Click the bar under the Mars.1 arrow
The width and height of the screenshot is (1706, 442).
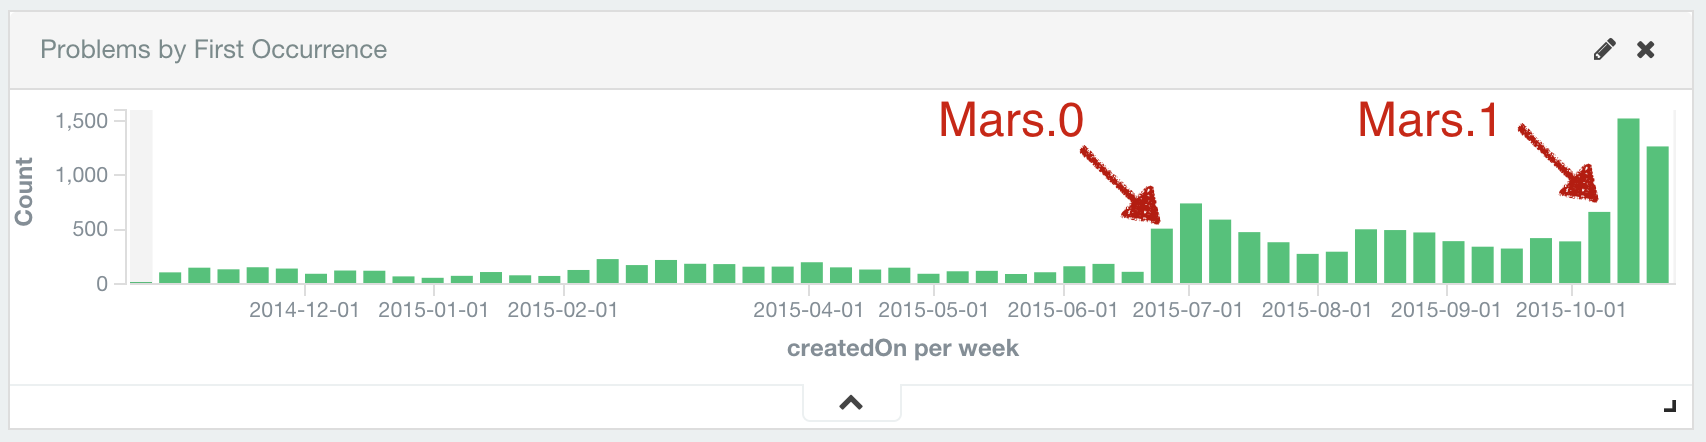coord(1599,247)
